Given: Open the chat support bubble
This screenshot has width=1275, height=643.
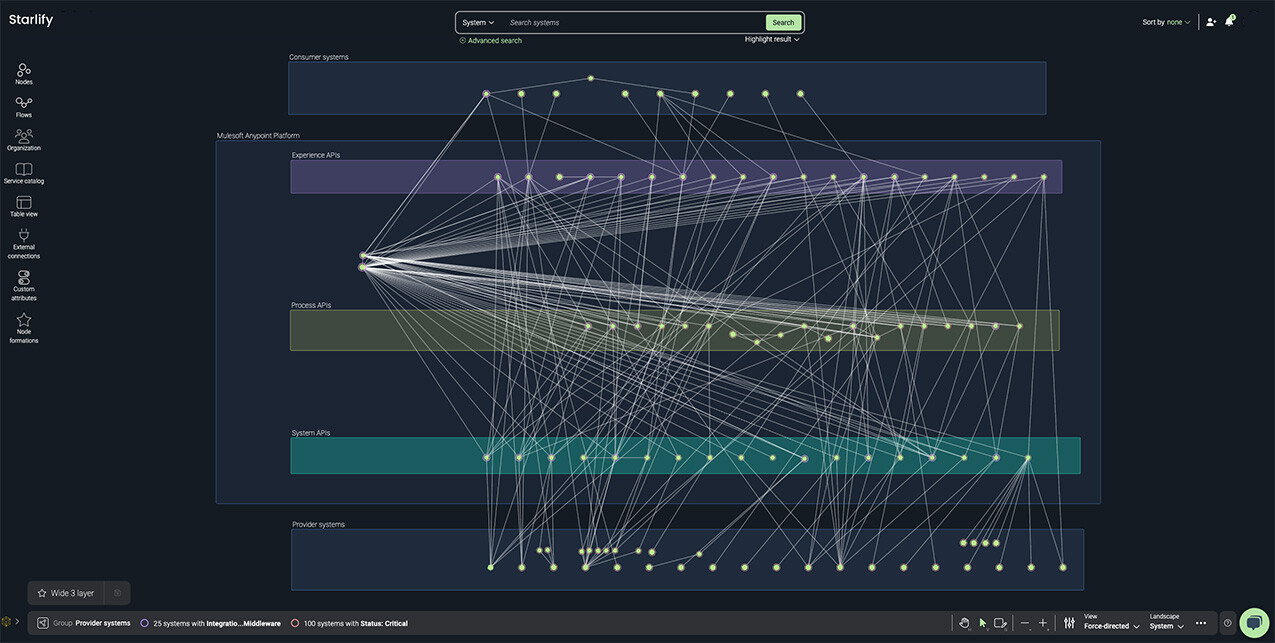Looking at the screenshot, I should point(1254,622).
